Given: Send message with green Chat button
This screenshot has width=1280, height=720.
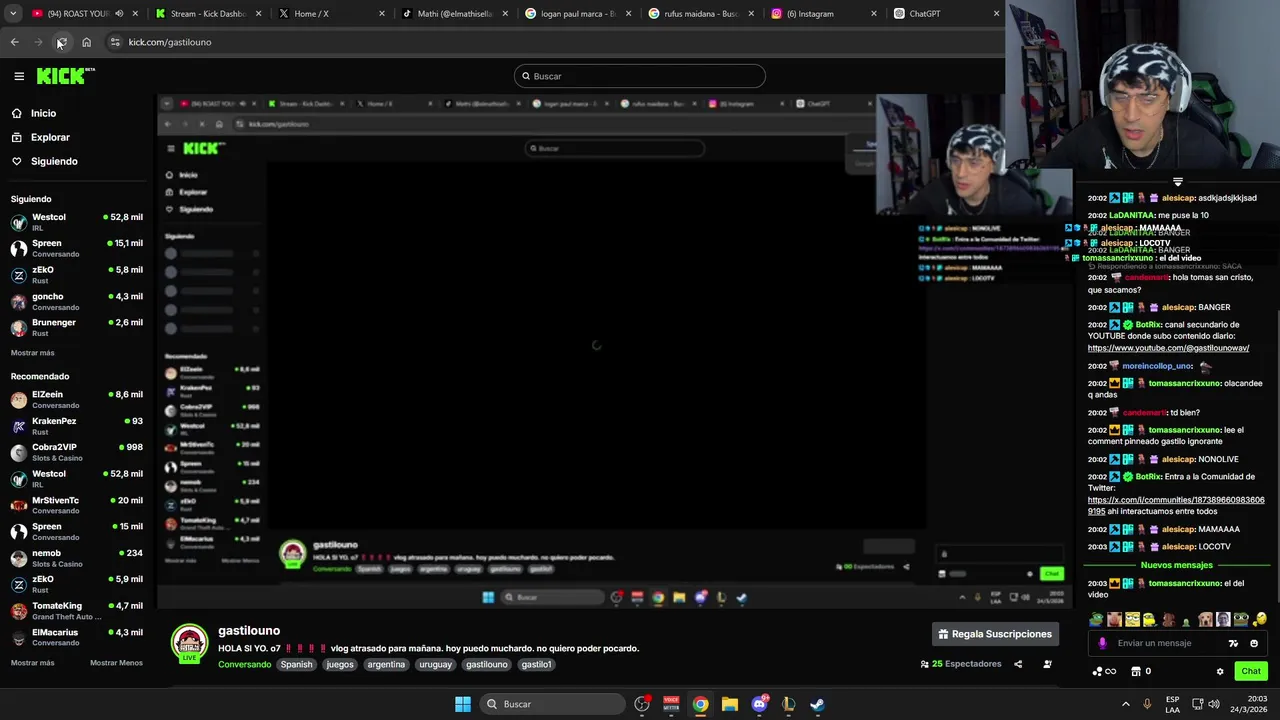Looking at the screenshot, I should pyautogui.click(x=1251, y=671).
